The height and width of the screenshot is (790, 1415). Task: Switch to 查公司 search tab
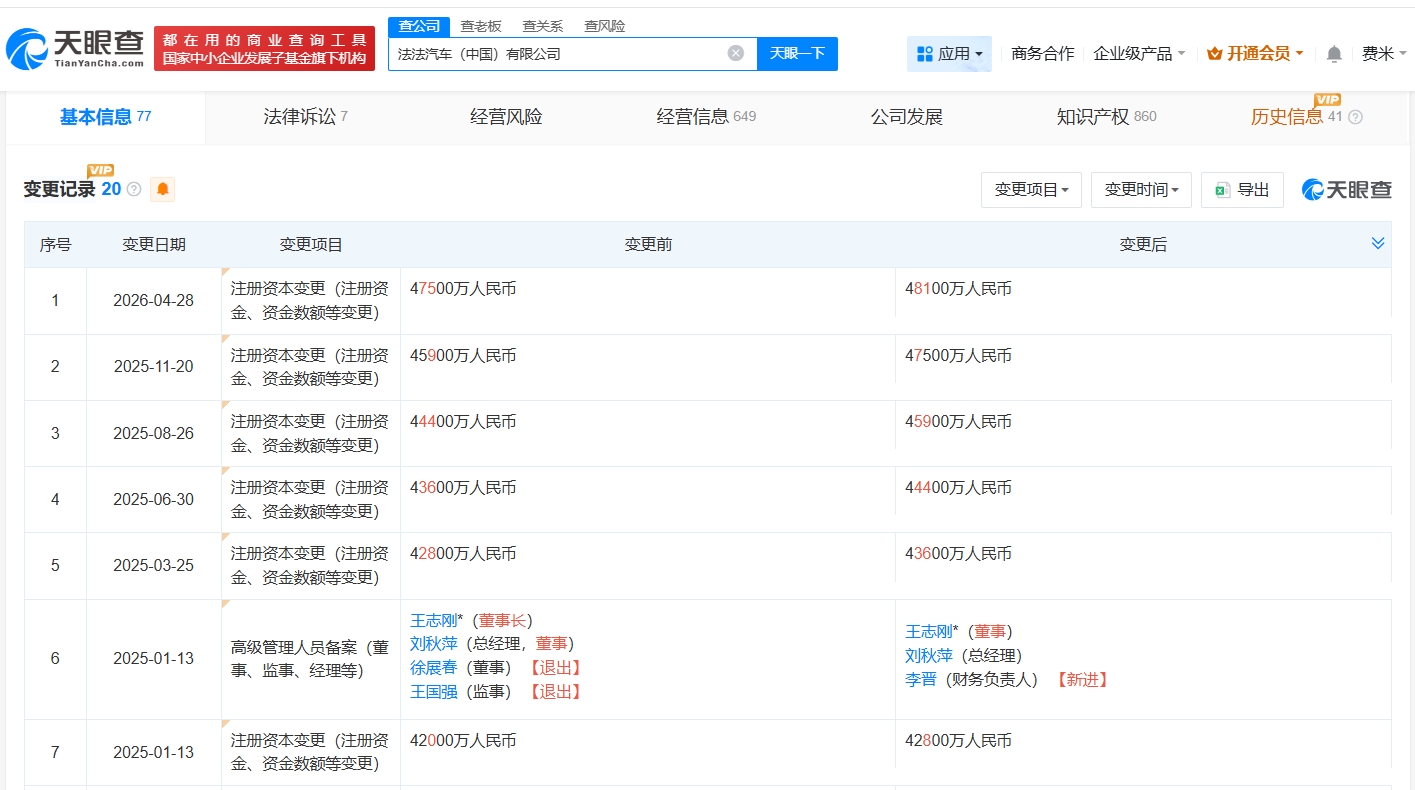click(x=419, y=26)
